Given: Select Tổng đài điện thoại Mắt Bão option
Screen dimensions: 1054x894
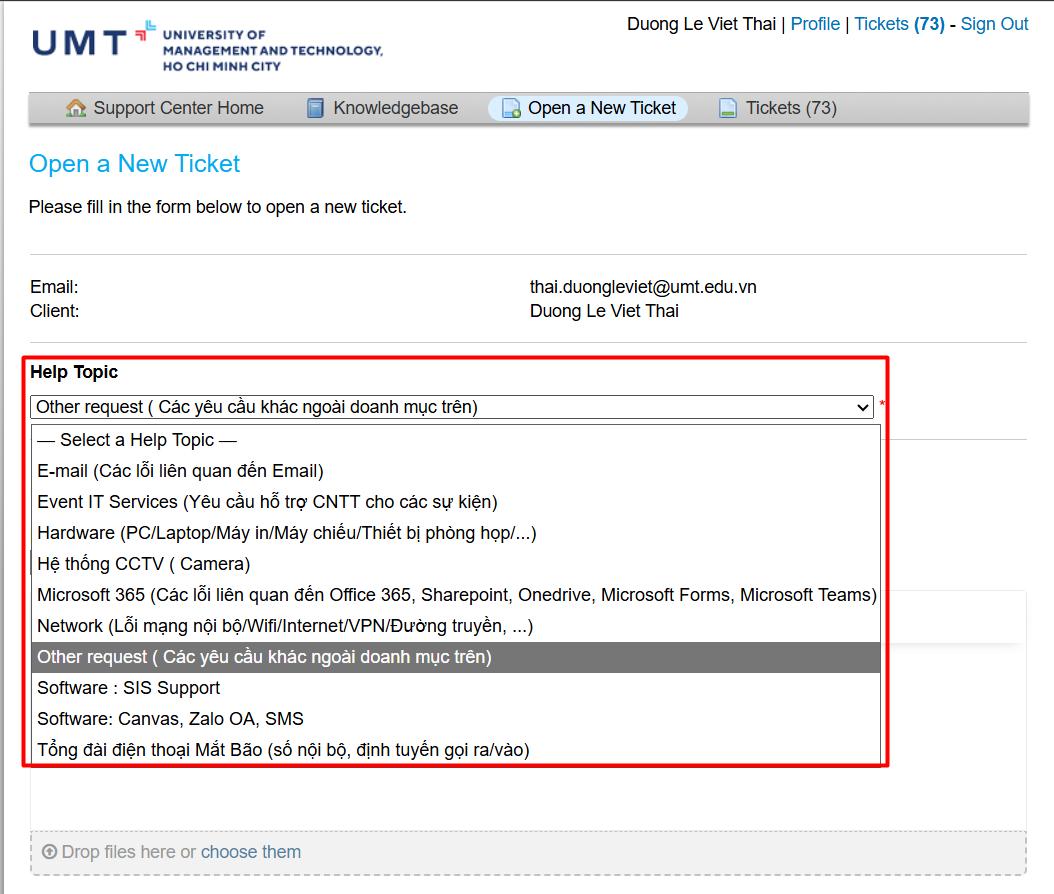Looking at the screenshot, I should click(x=283, y=750).
